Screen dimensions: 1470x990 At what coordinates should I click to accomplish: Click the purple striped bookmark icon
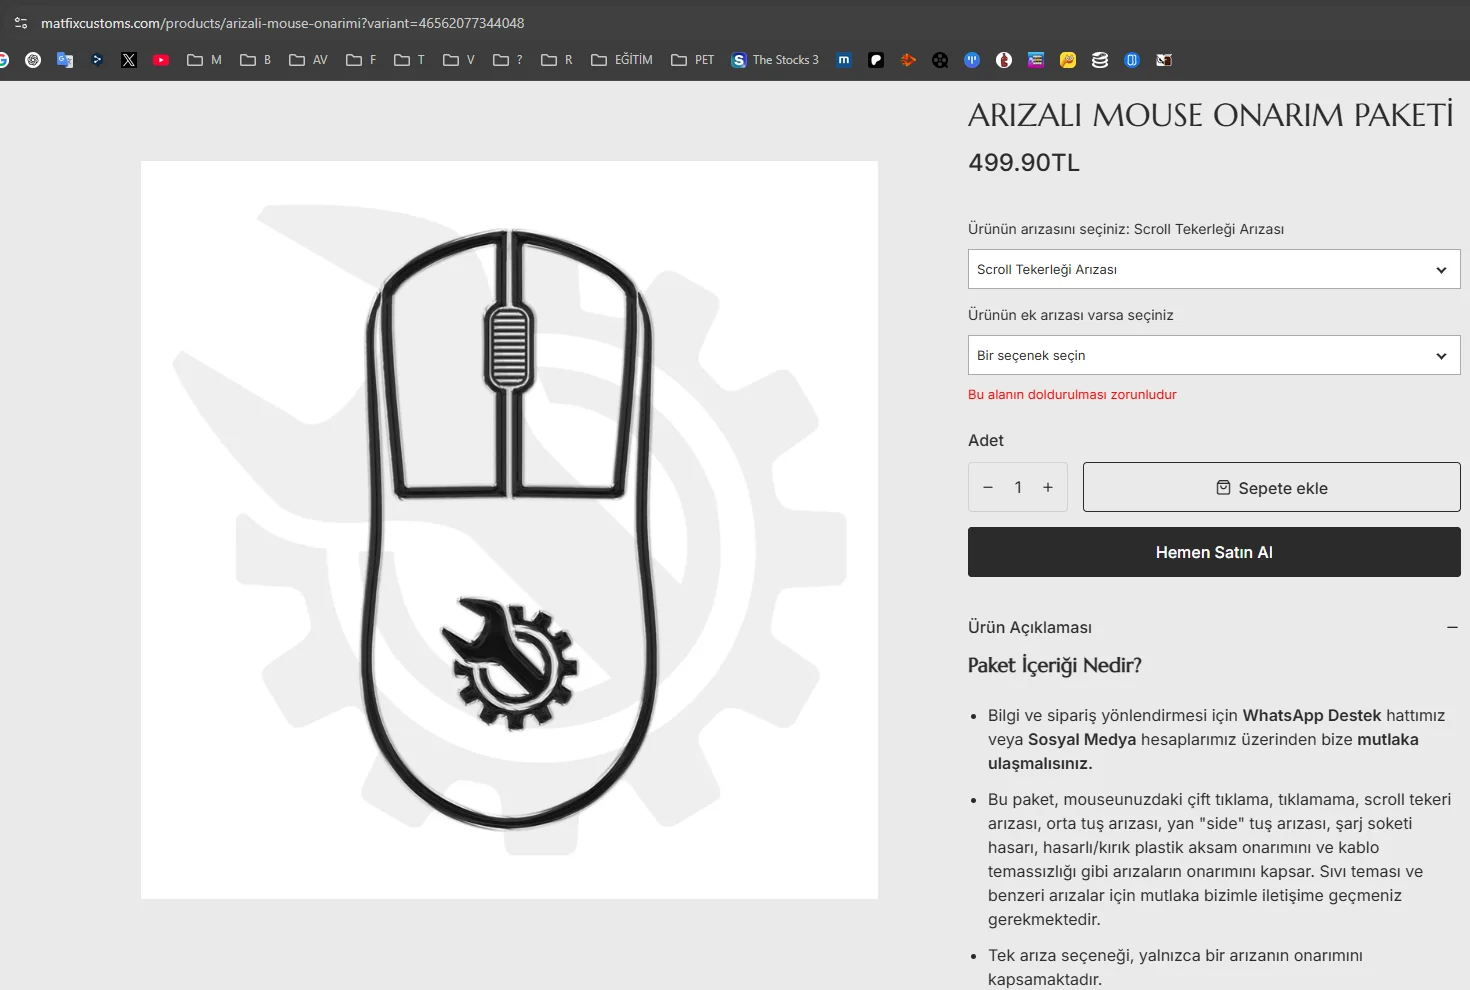(x=1036, y=60)
